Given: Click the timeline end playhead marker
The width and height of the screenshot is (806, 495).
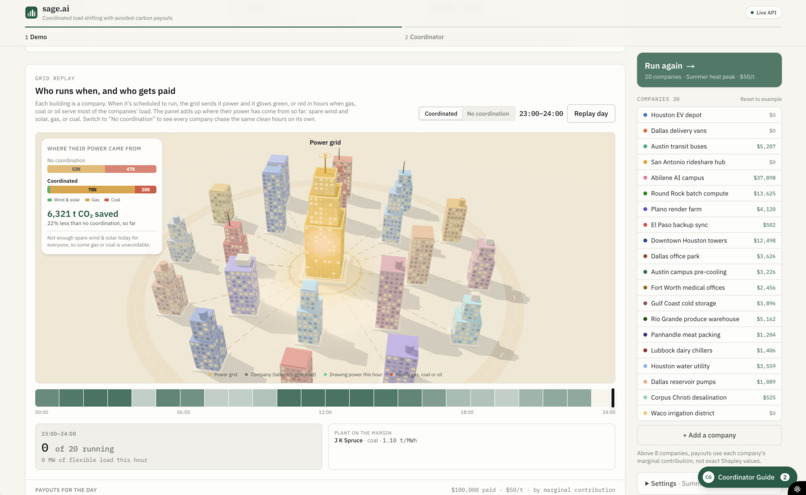Looking at the screenshot, I should click(613, 398).
